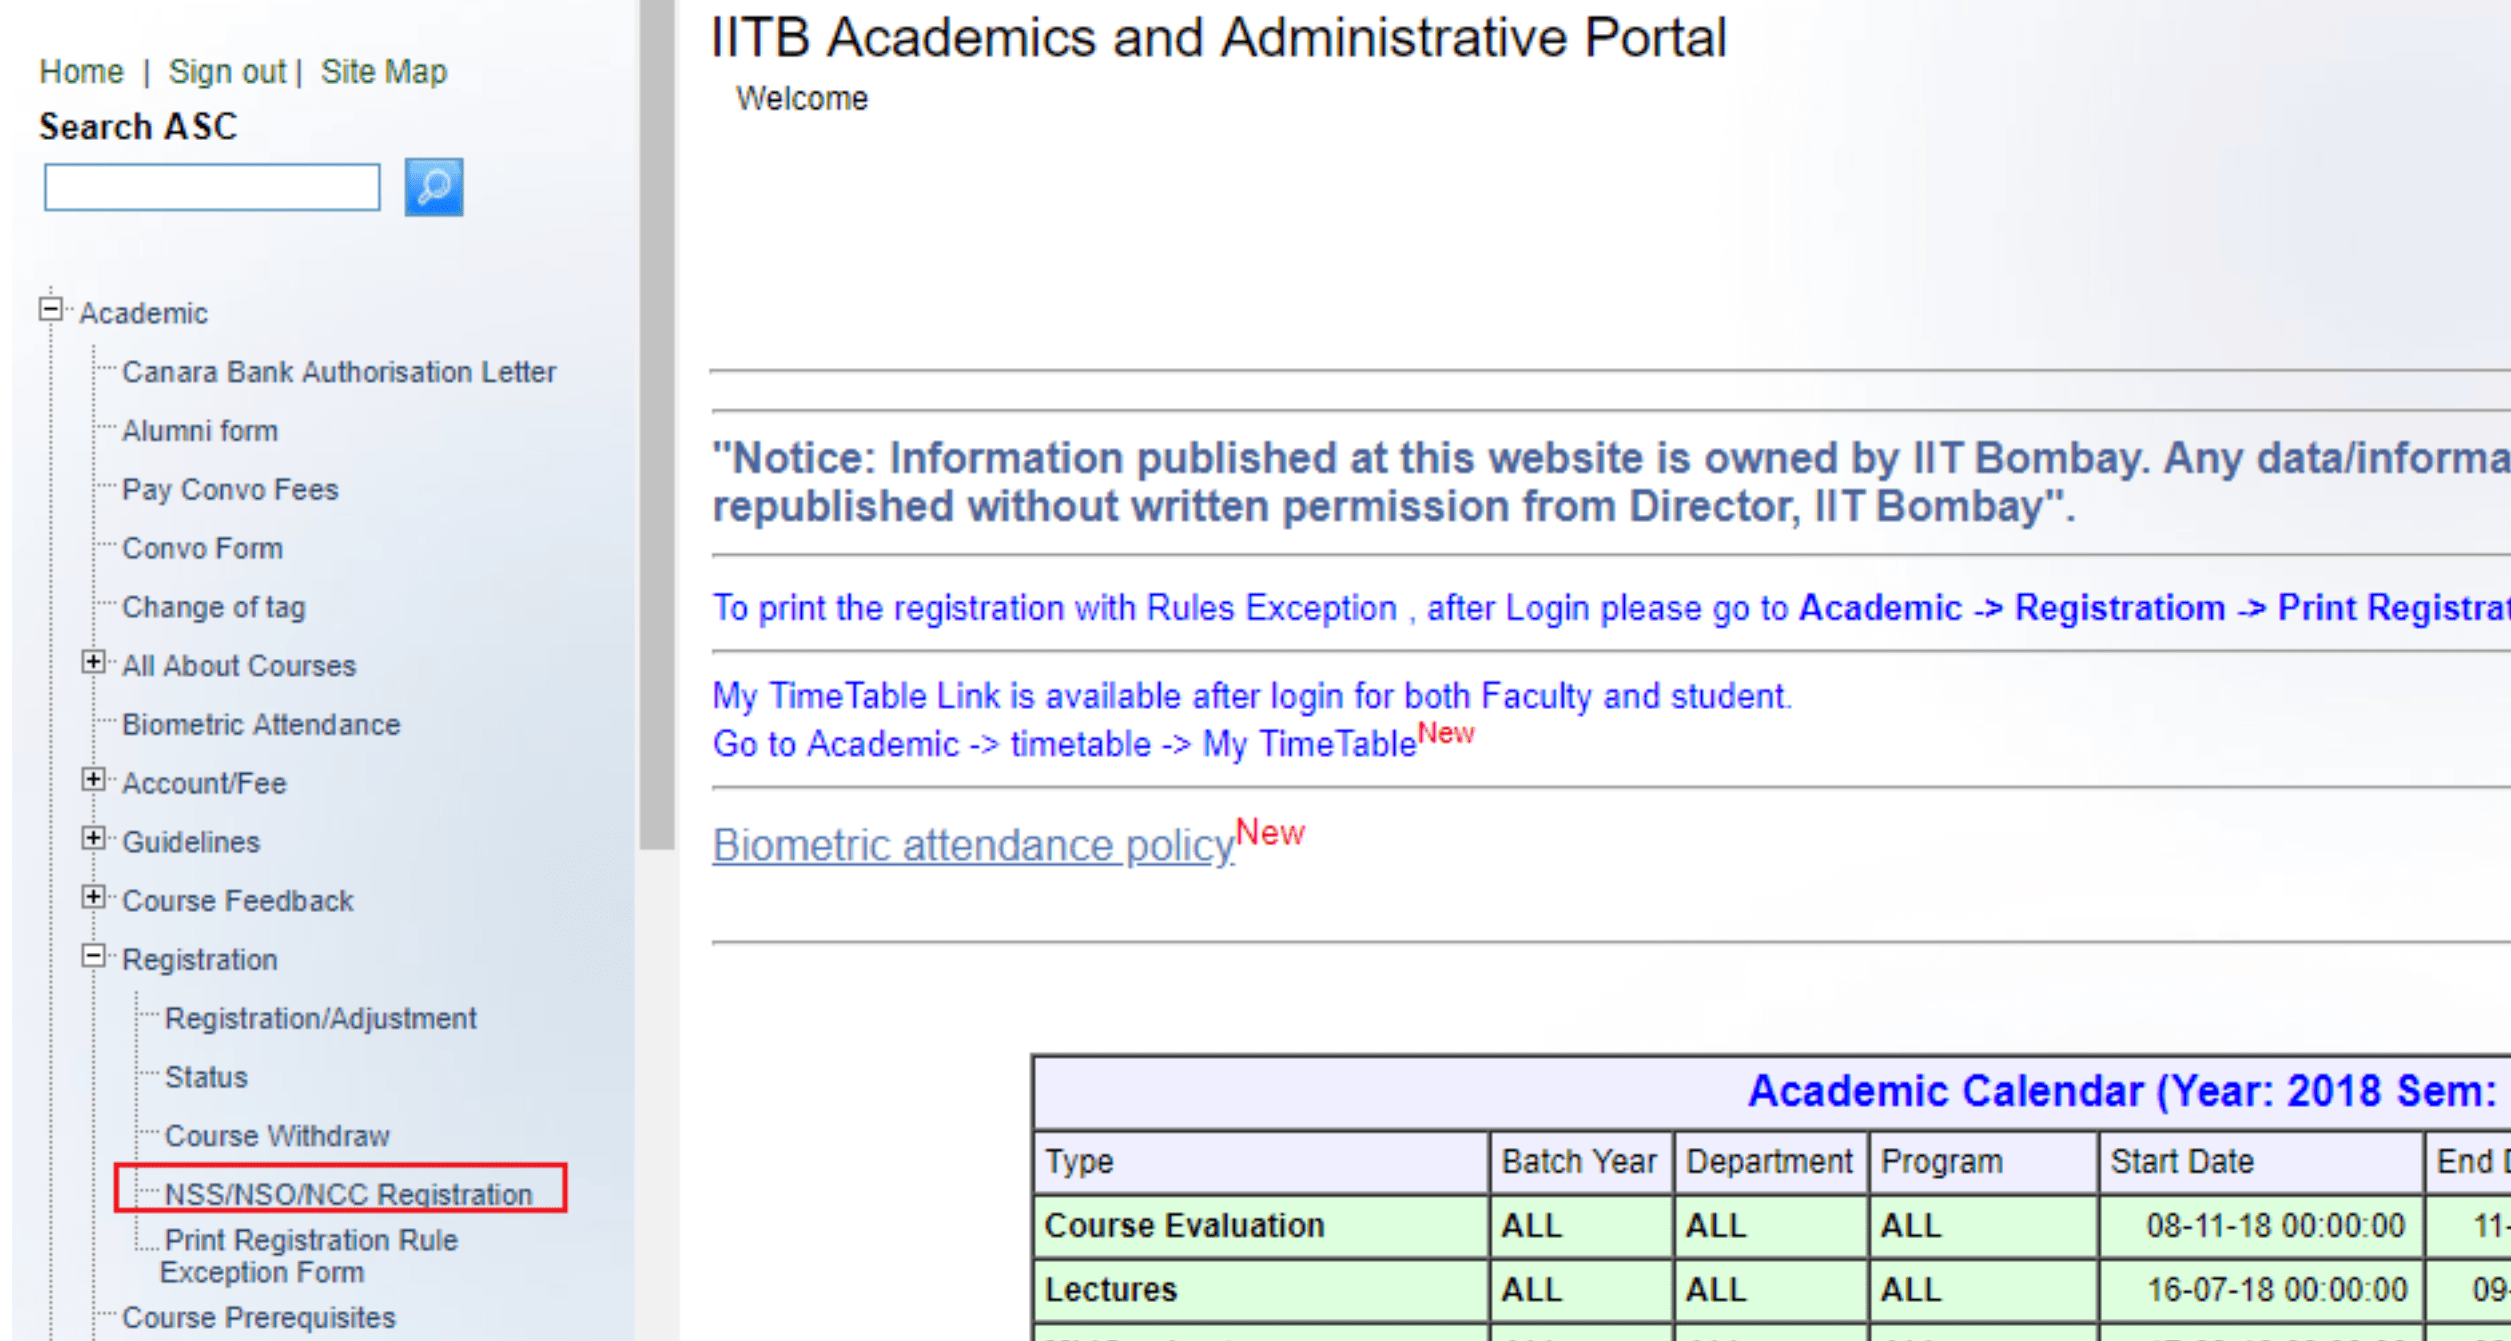Screen dimensions: 2511x1341
Task: Click the search magnifier icon
Action: click(x=434, y=187)
